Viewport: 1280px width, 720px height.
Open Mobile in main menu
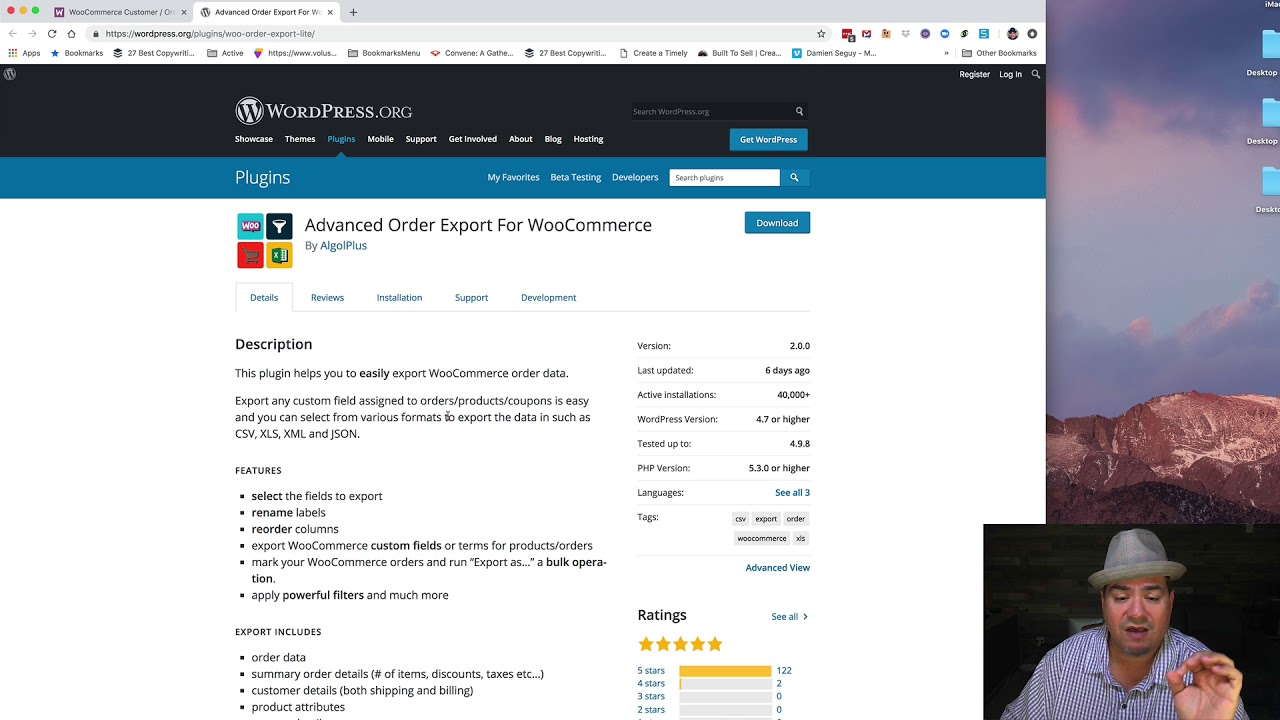pyautogui.click(x=380, y=139)
